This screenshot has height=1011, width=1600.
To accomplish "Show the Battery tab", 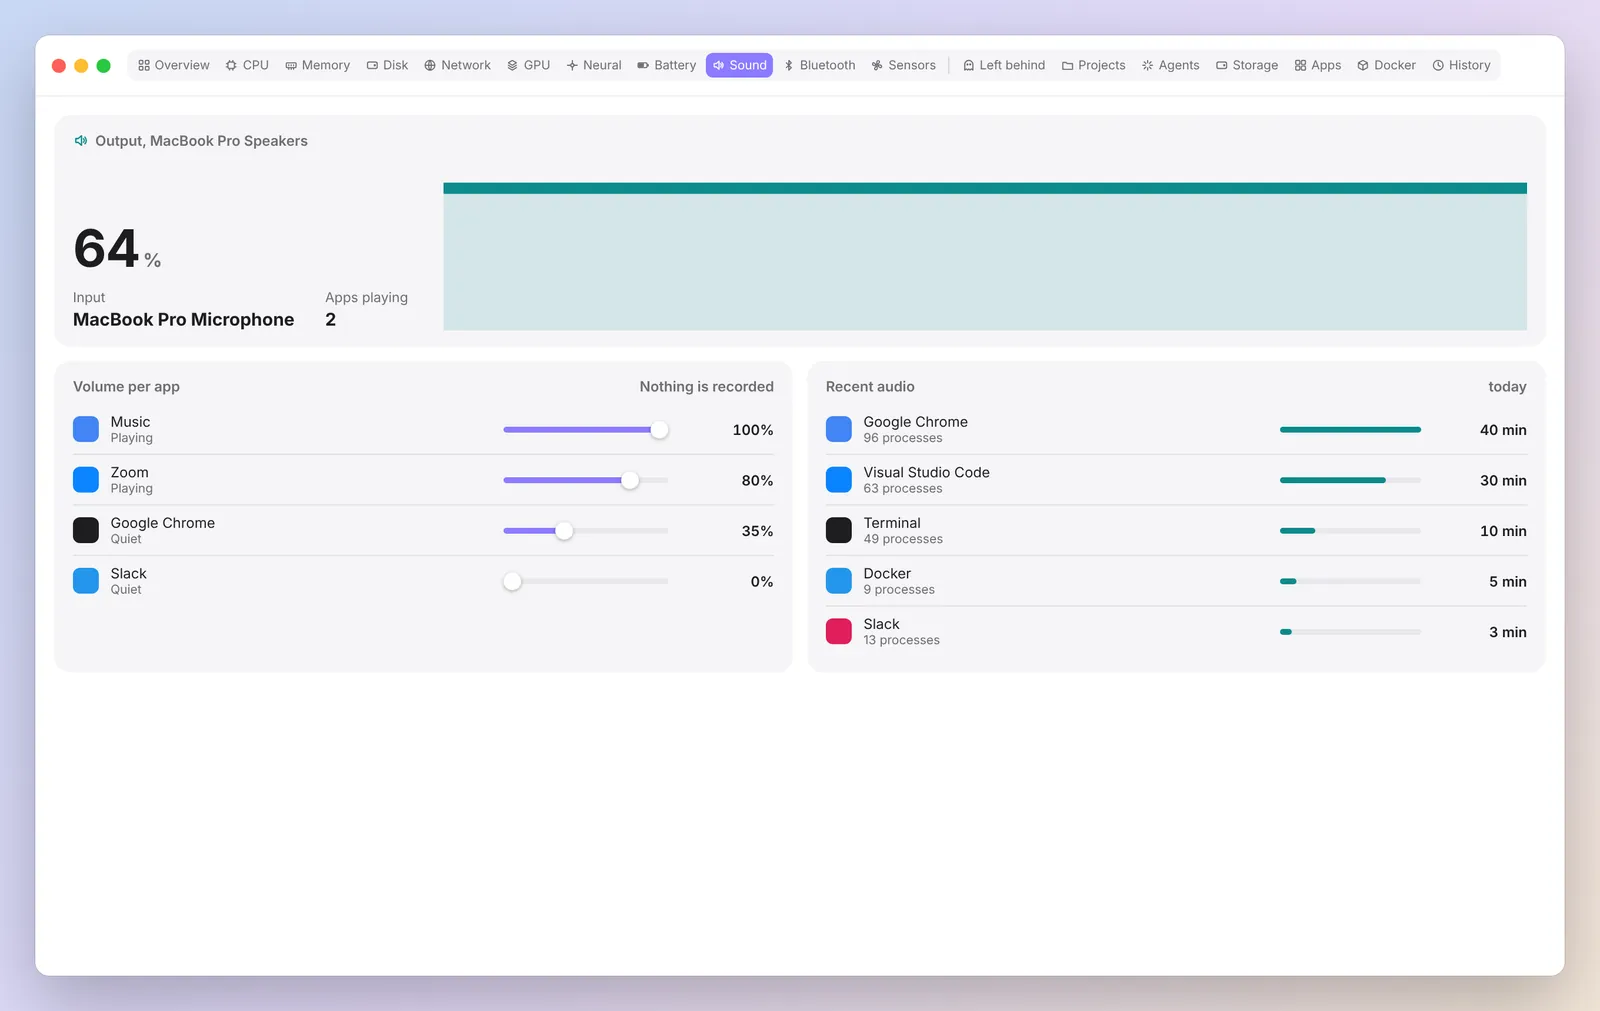I will pos(667,65).
